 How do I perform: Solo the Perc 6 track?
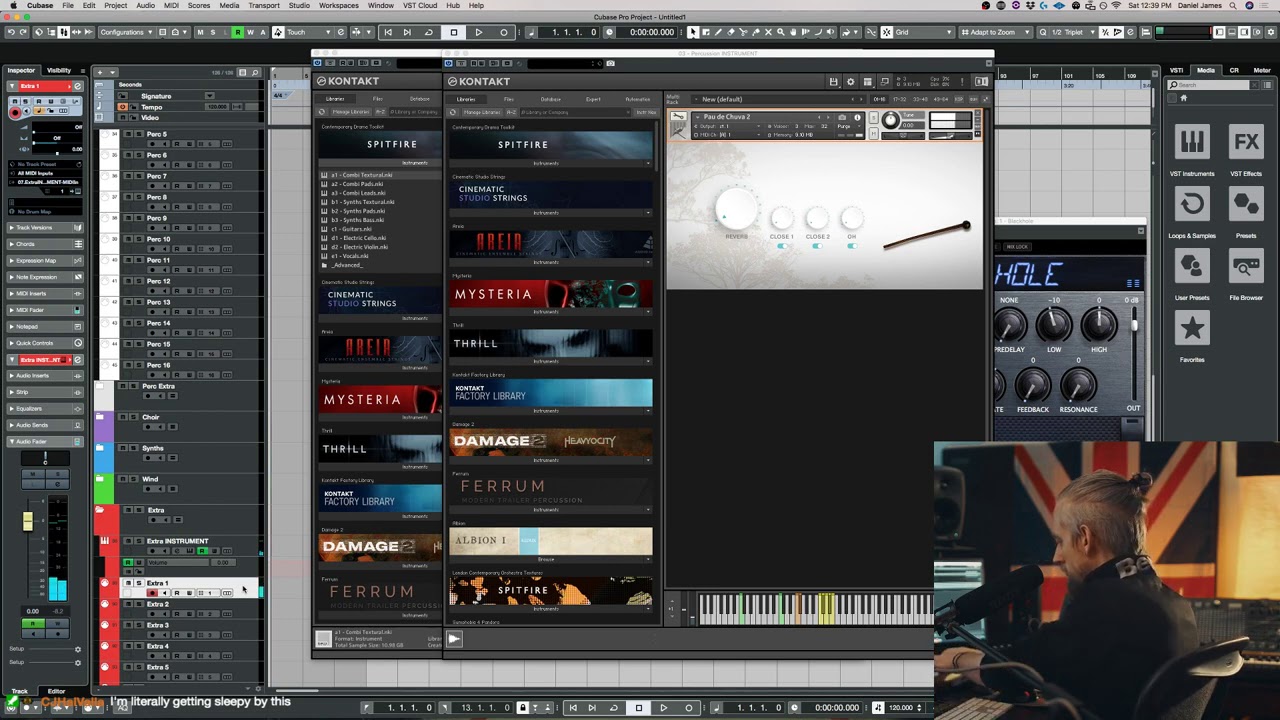[x=139, y=155]
